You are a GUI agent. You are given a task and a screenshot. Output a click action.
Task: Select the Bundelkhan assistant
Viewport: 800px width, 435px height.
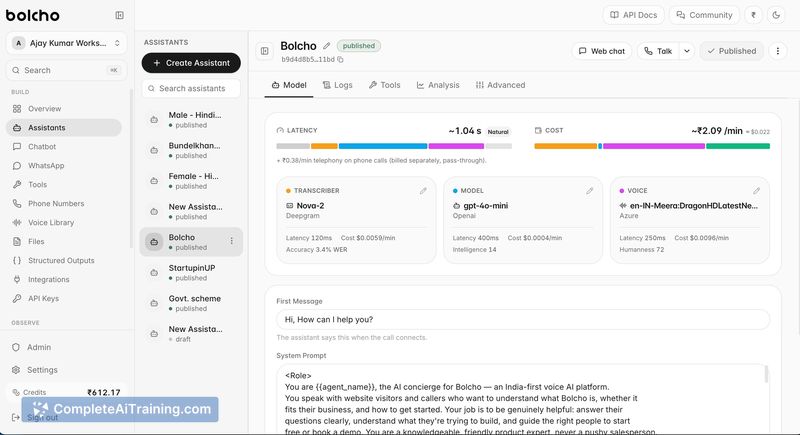click(x=191, y=150)
